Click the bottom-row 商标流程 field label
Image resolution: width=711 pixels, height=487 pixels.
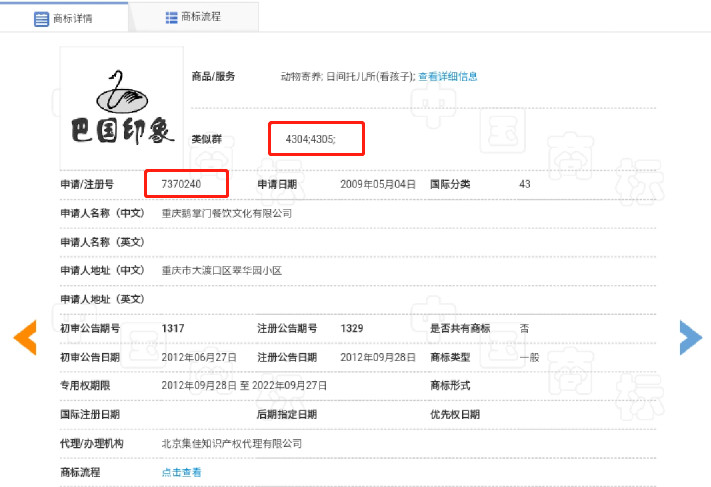pyautogui.click(x=80, y=472)
